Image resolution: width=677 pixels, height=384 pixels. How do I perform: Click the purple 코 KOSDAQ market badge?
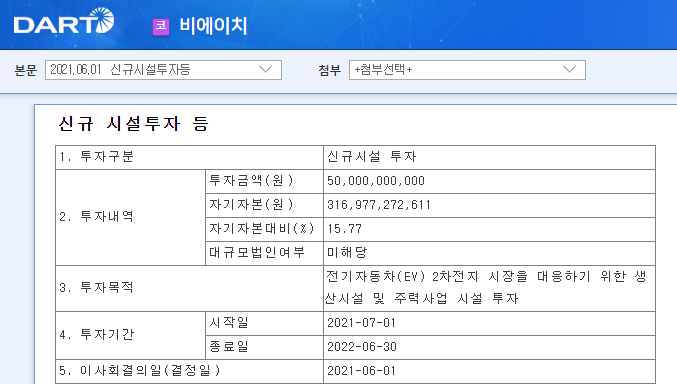coord(161,26)
